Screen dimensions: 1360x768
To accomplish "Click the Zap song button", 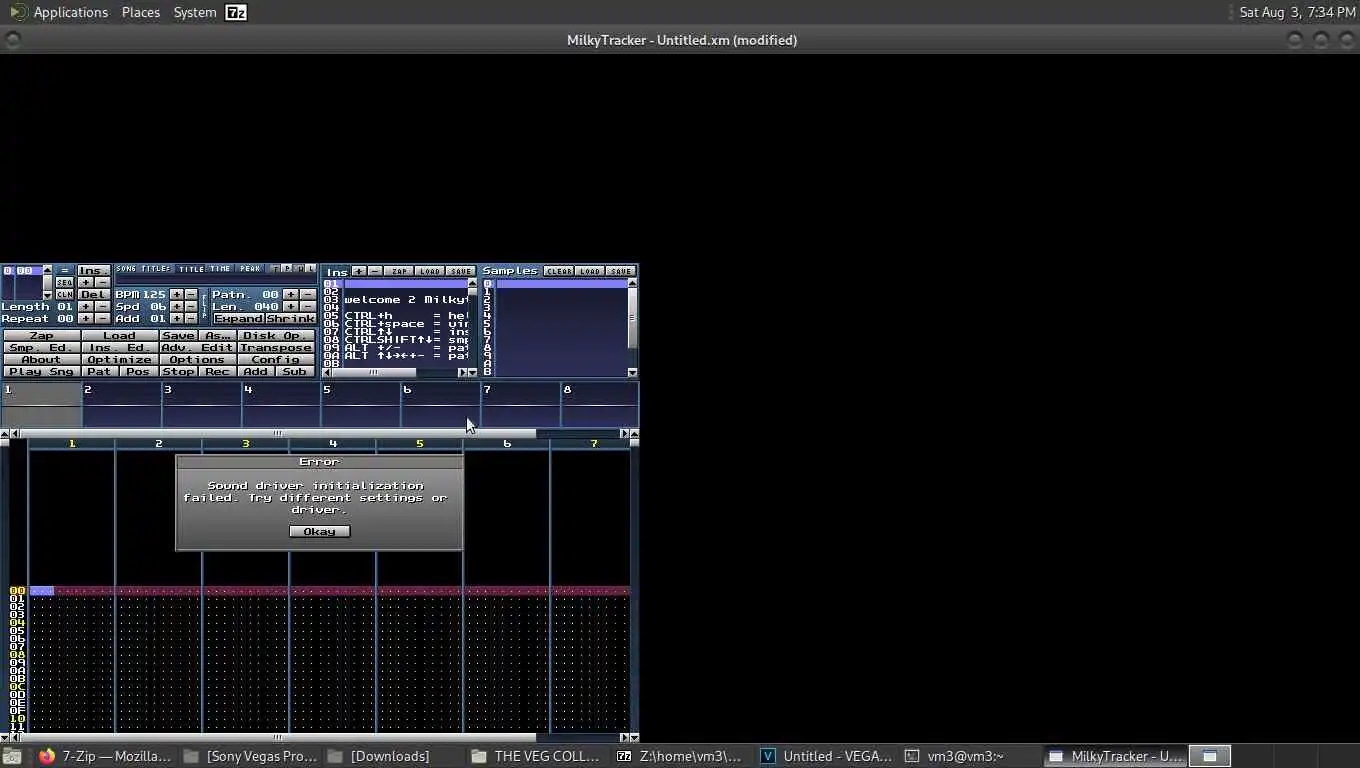I will coord(42,336).
